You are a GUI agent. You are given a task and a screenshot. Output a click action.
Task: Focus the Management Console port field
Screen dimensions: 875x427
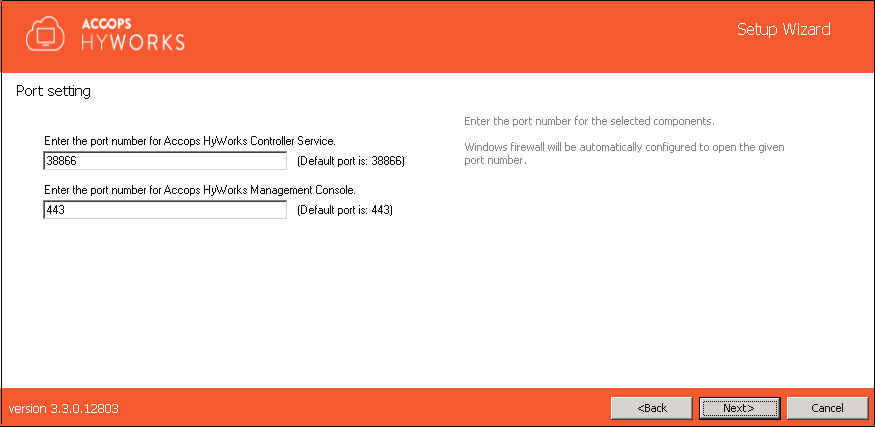[x=165, y=210]
